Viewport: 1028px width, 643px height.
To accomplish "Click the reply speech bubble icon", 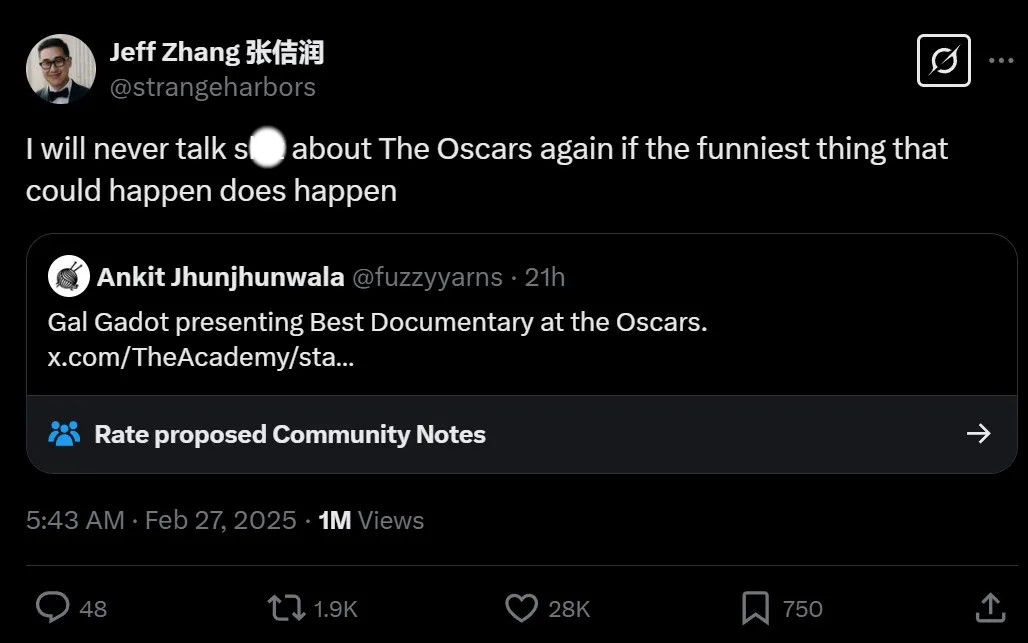I will point(52,607).
